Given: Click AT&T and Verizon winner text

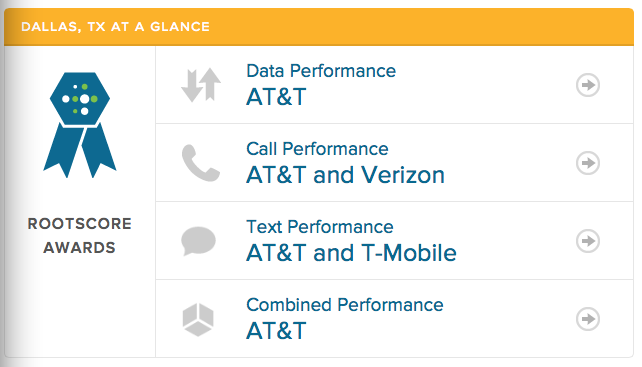Looking at the screenshot, I should coord(345,175).
